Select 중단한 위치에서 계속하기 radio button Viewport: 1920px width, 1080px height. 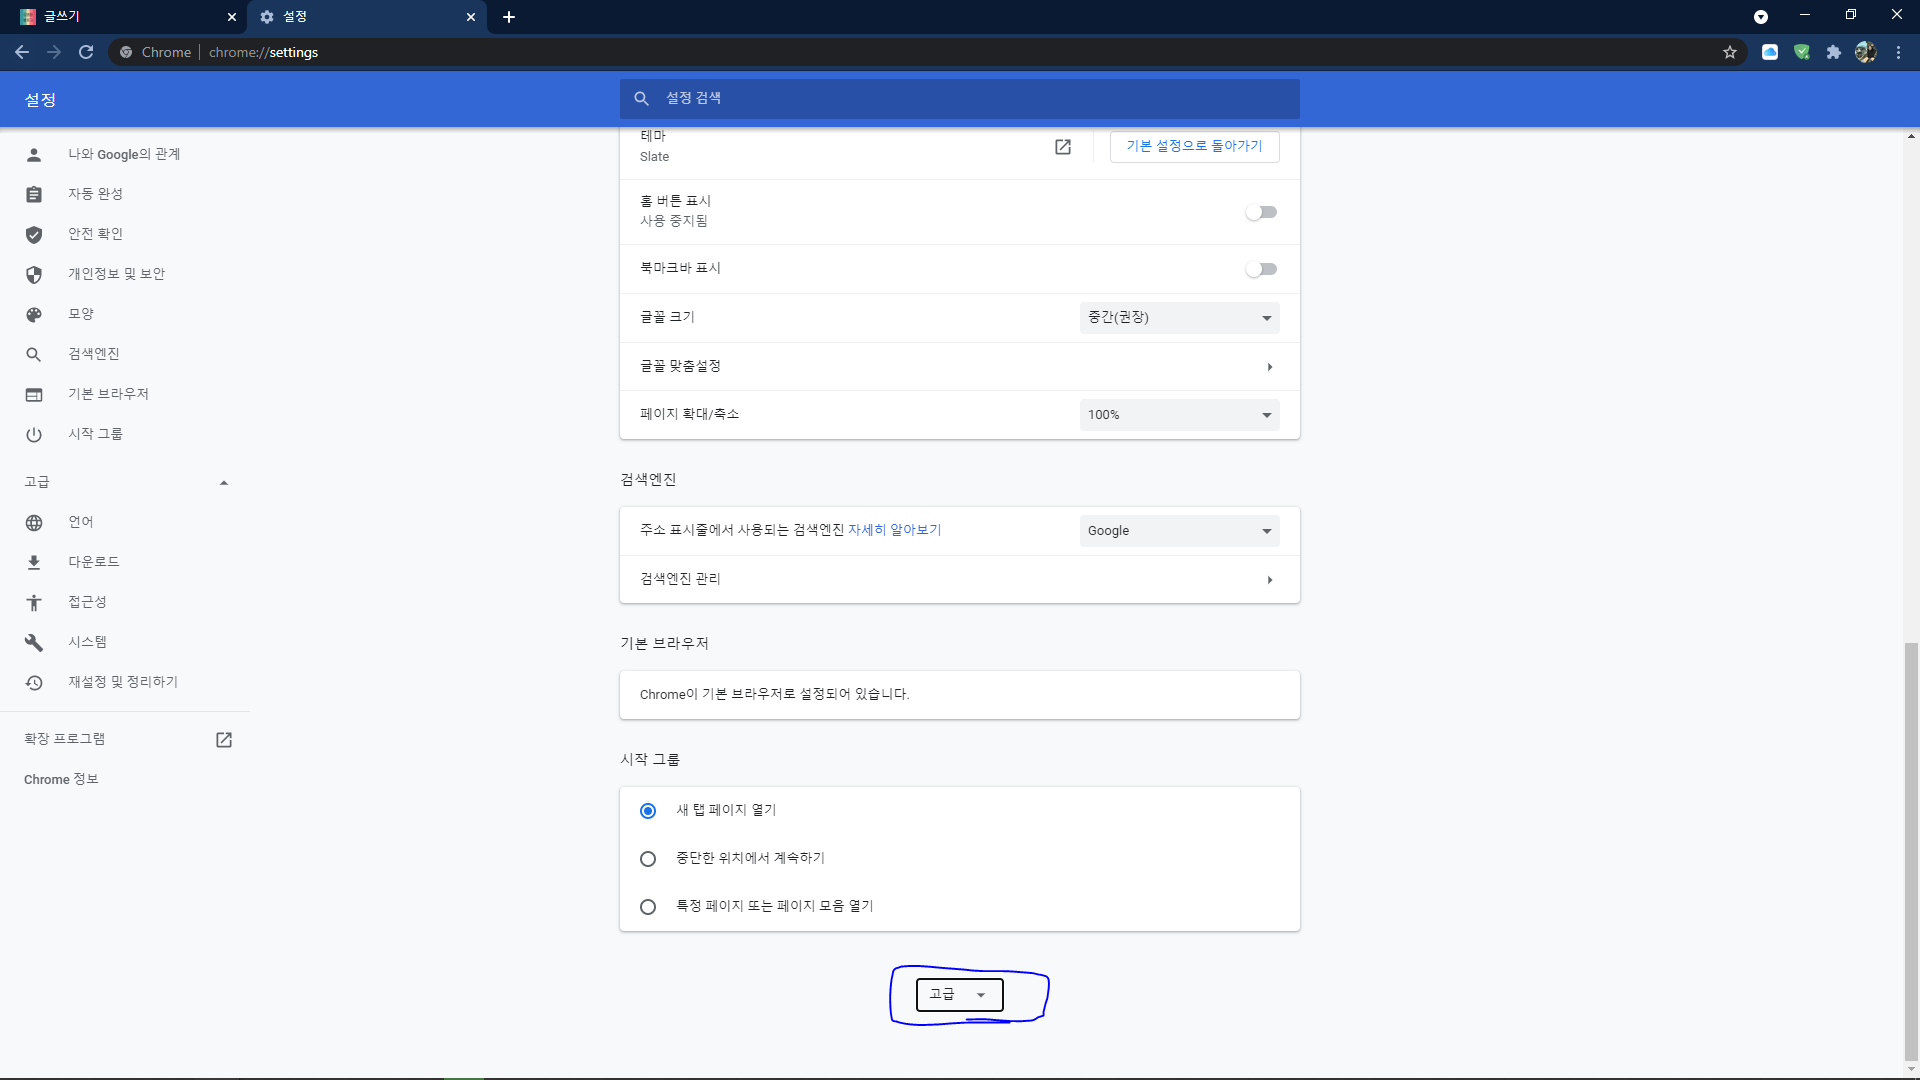648,859
